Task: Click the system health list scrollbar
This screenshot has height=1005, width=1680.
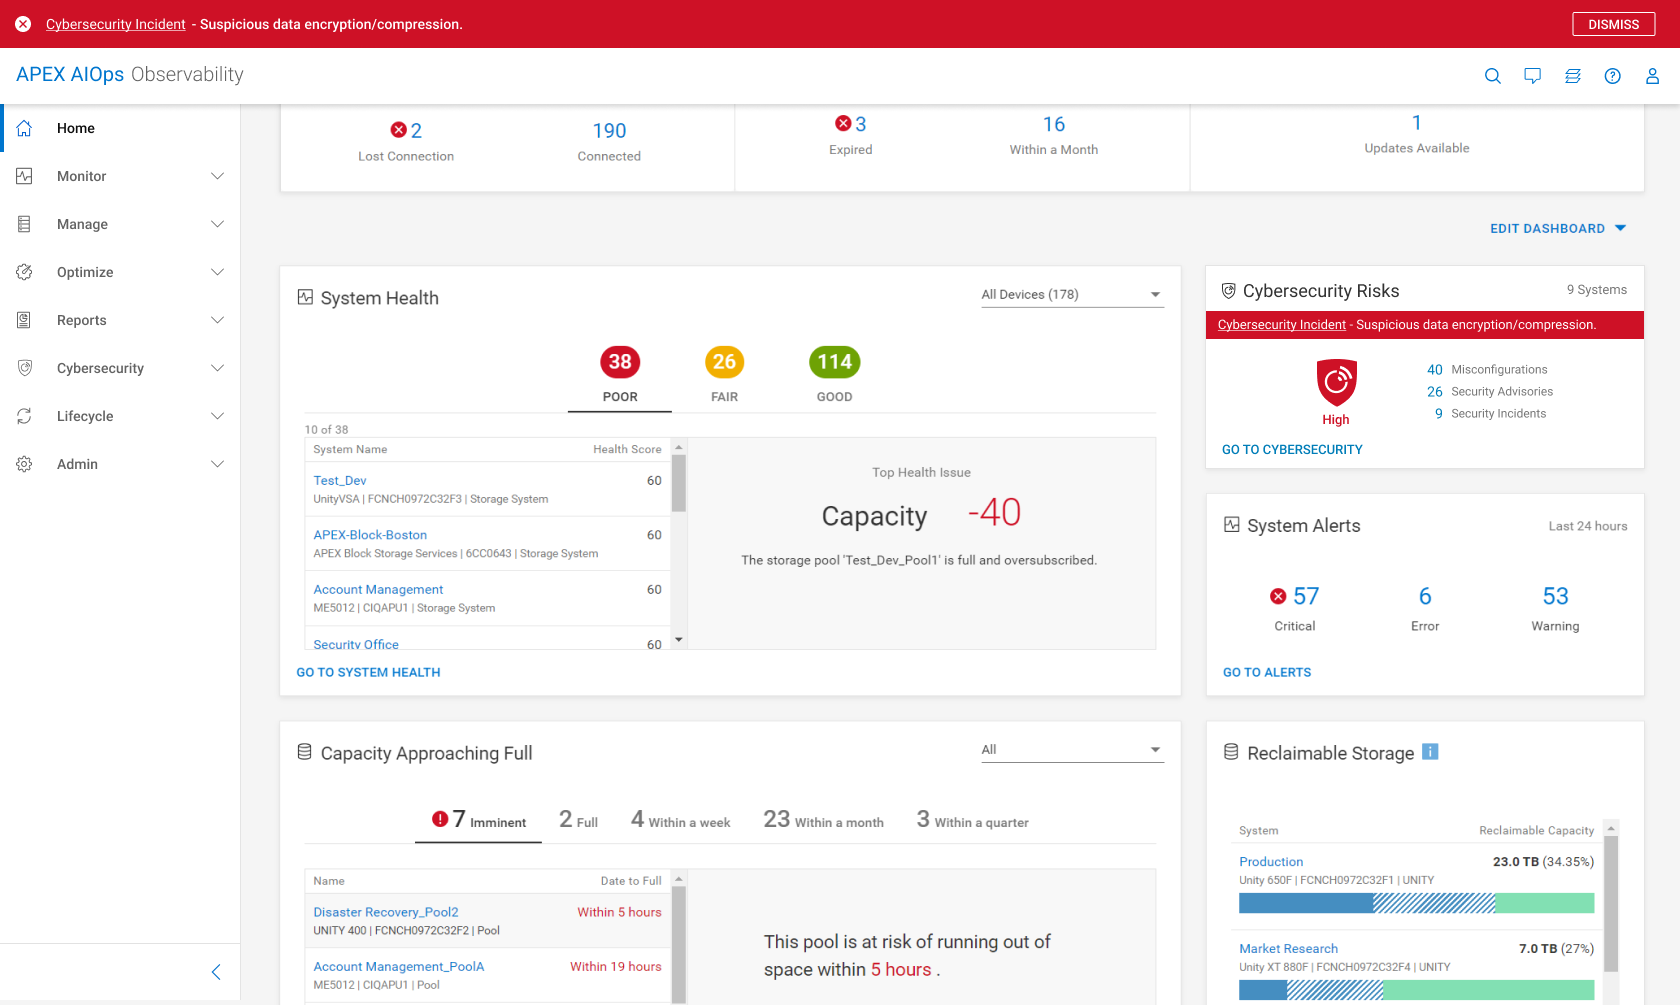Action: [x=679, y=484]
